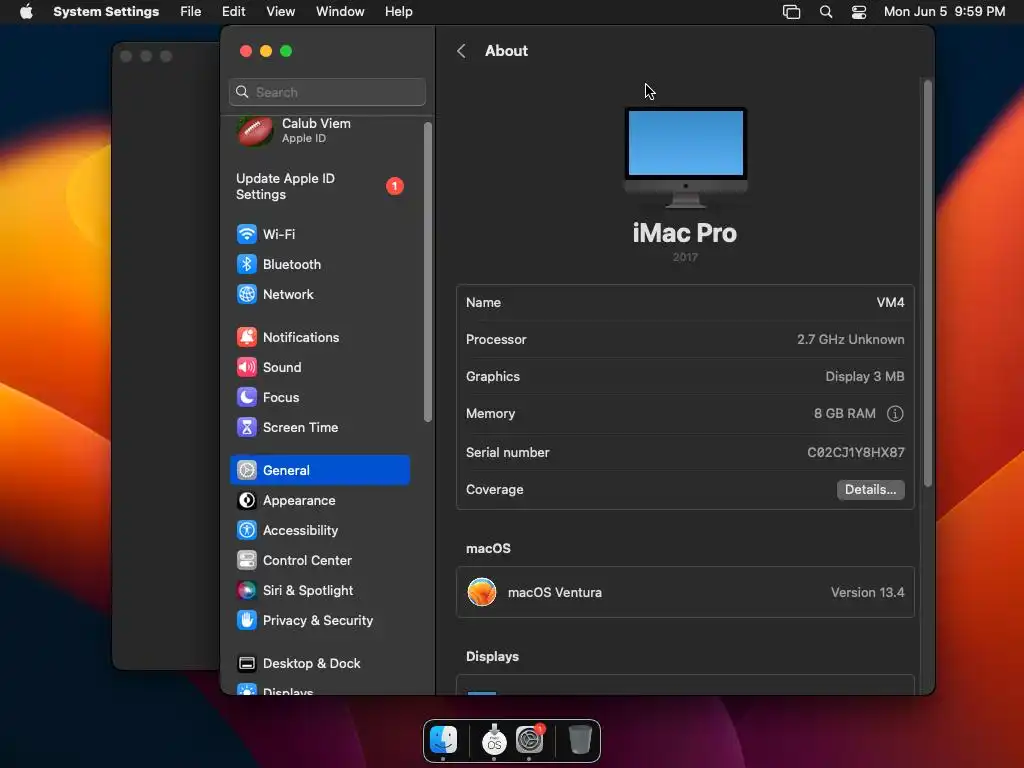Open the Trash in the Dock
The image size is (1024, 768).
tap(580, 740)
